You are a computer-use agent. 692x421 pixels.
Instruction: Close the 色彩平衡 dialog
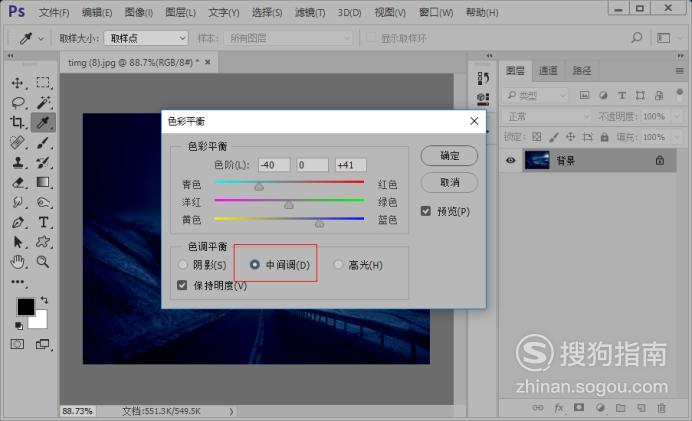(474, 121)
